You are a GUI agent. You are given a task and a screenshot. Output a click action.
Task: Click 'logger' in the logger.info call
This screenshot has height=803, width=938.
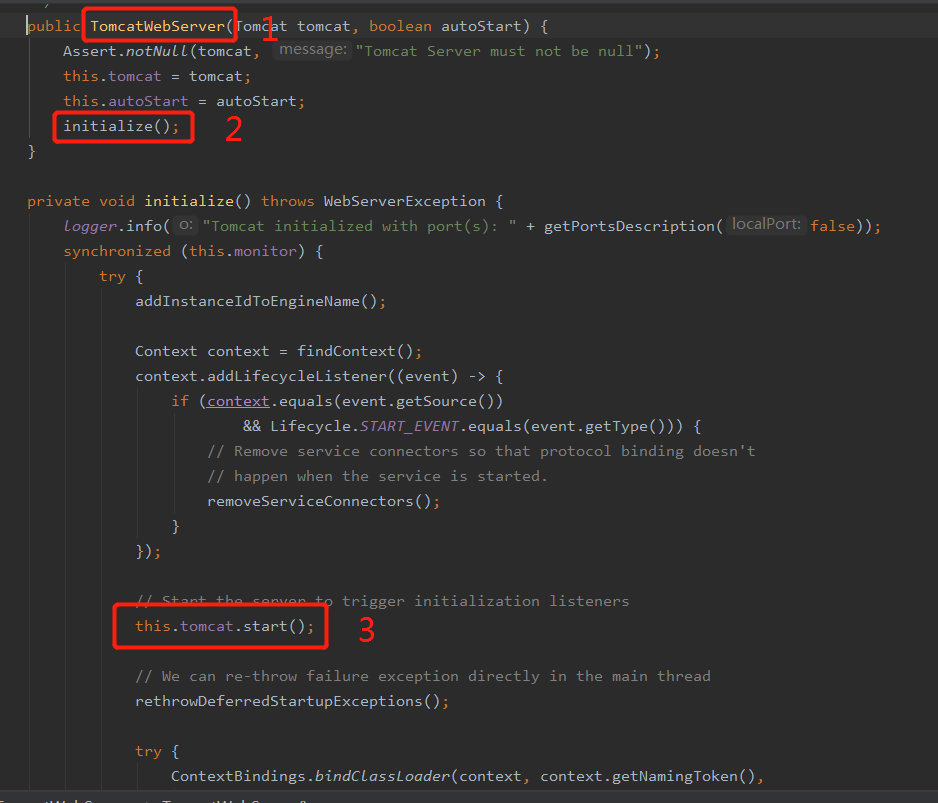pos(90,226)
